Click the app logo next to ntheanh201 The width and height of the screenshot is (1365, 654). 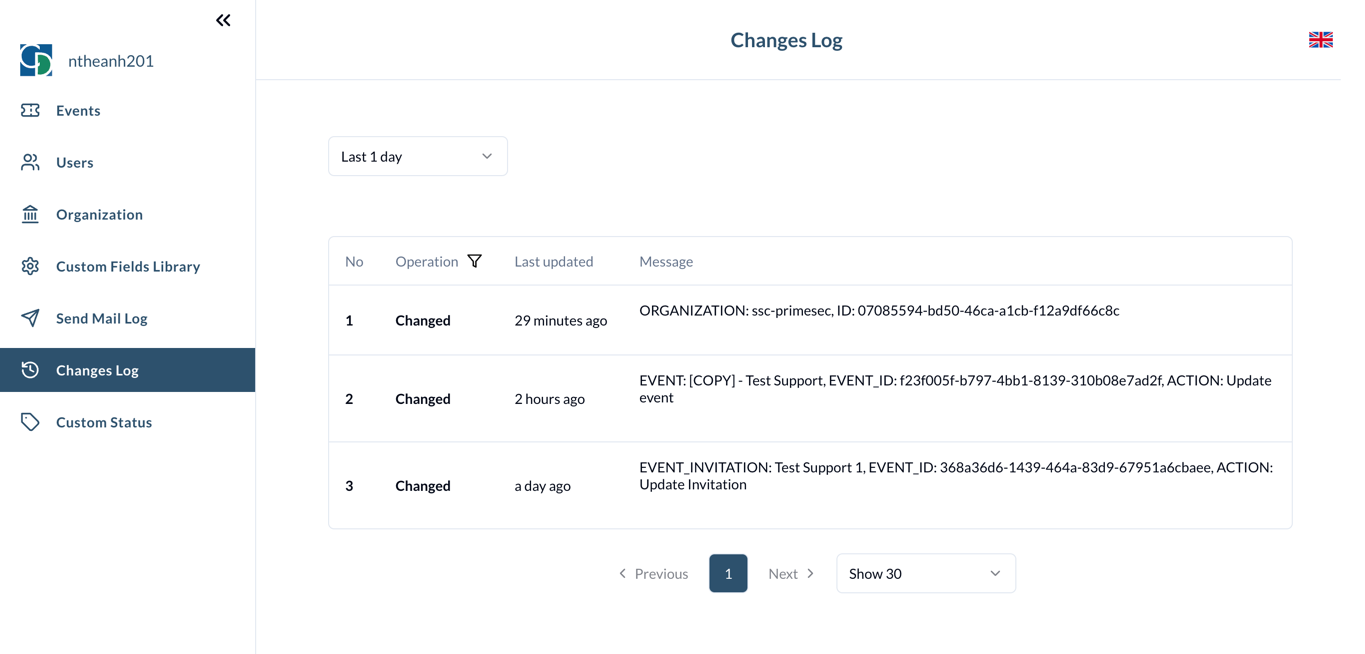coord(36,60)
